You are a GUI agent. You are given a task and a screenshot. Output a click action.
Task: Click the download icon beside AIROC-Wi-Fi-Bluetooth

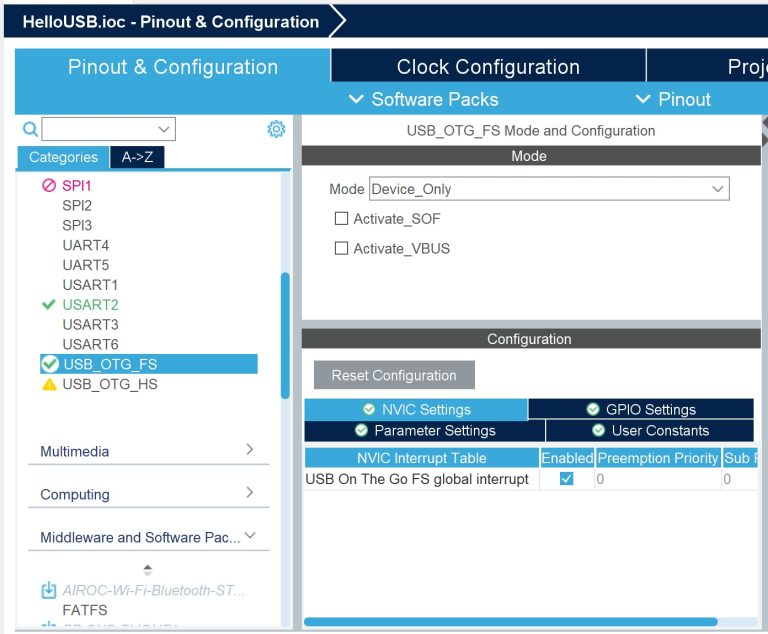point(48,590)
